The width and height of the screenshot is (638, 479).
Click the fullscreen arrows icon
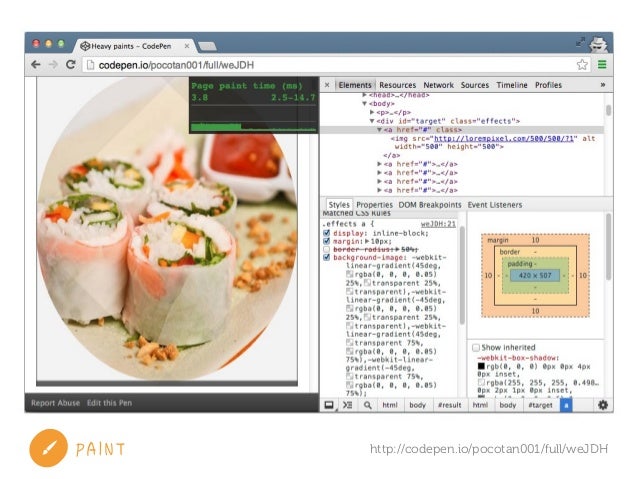pos(580,42)
